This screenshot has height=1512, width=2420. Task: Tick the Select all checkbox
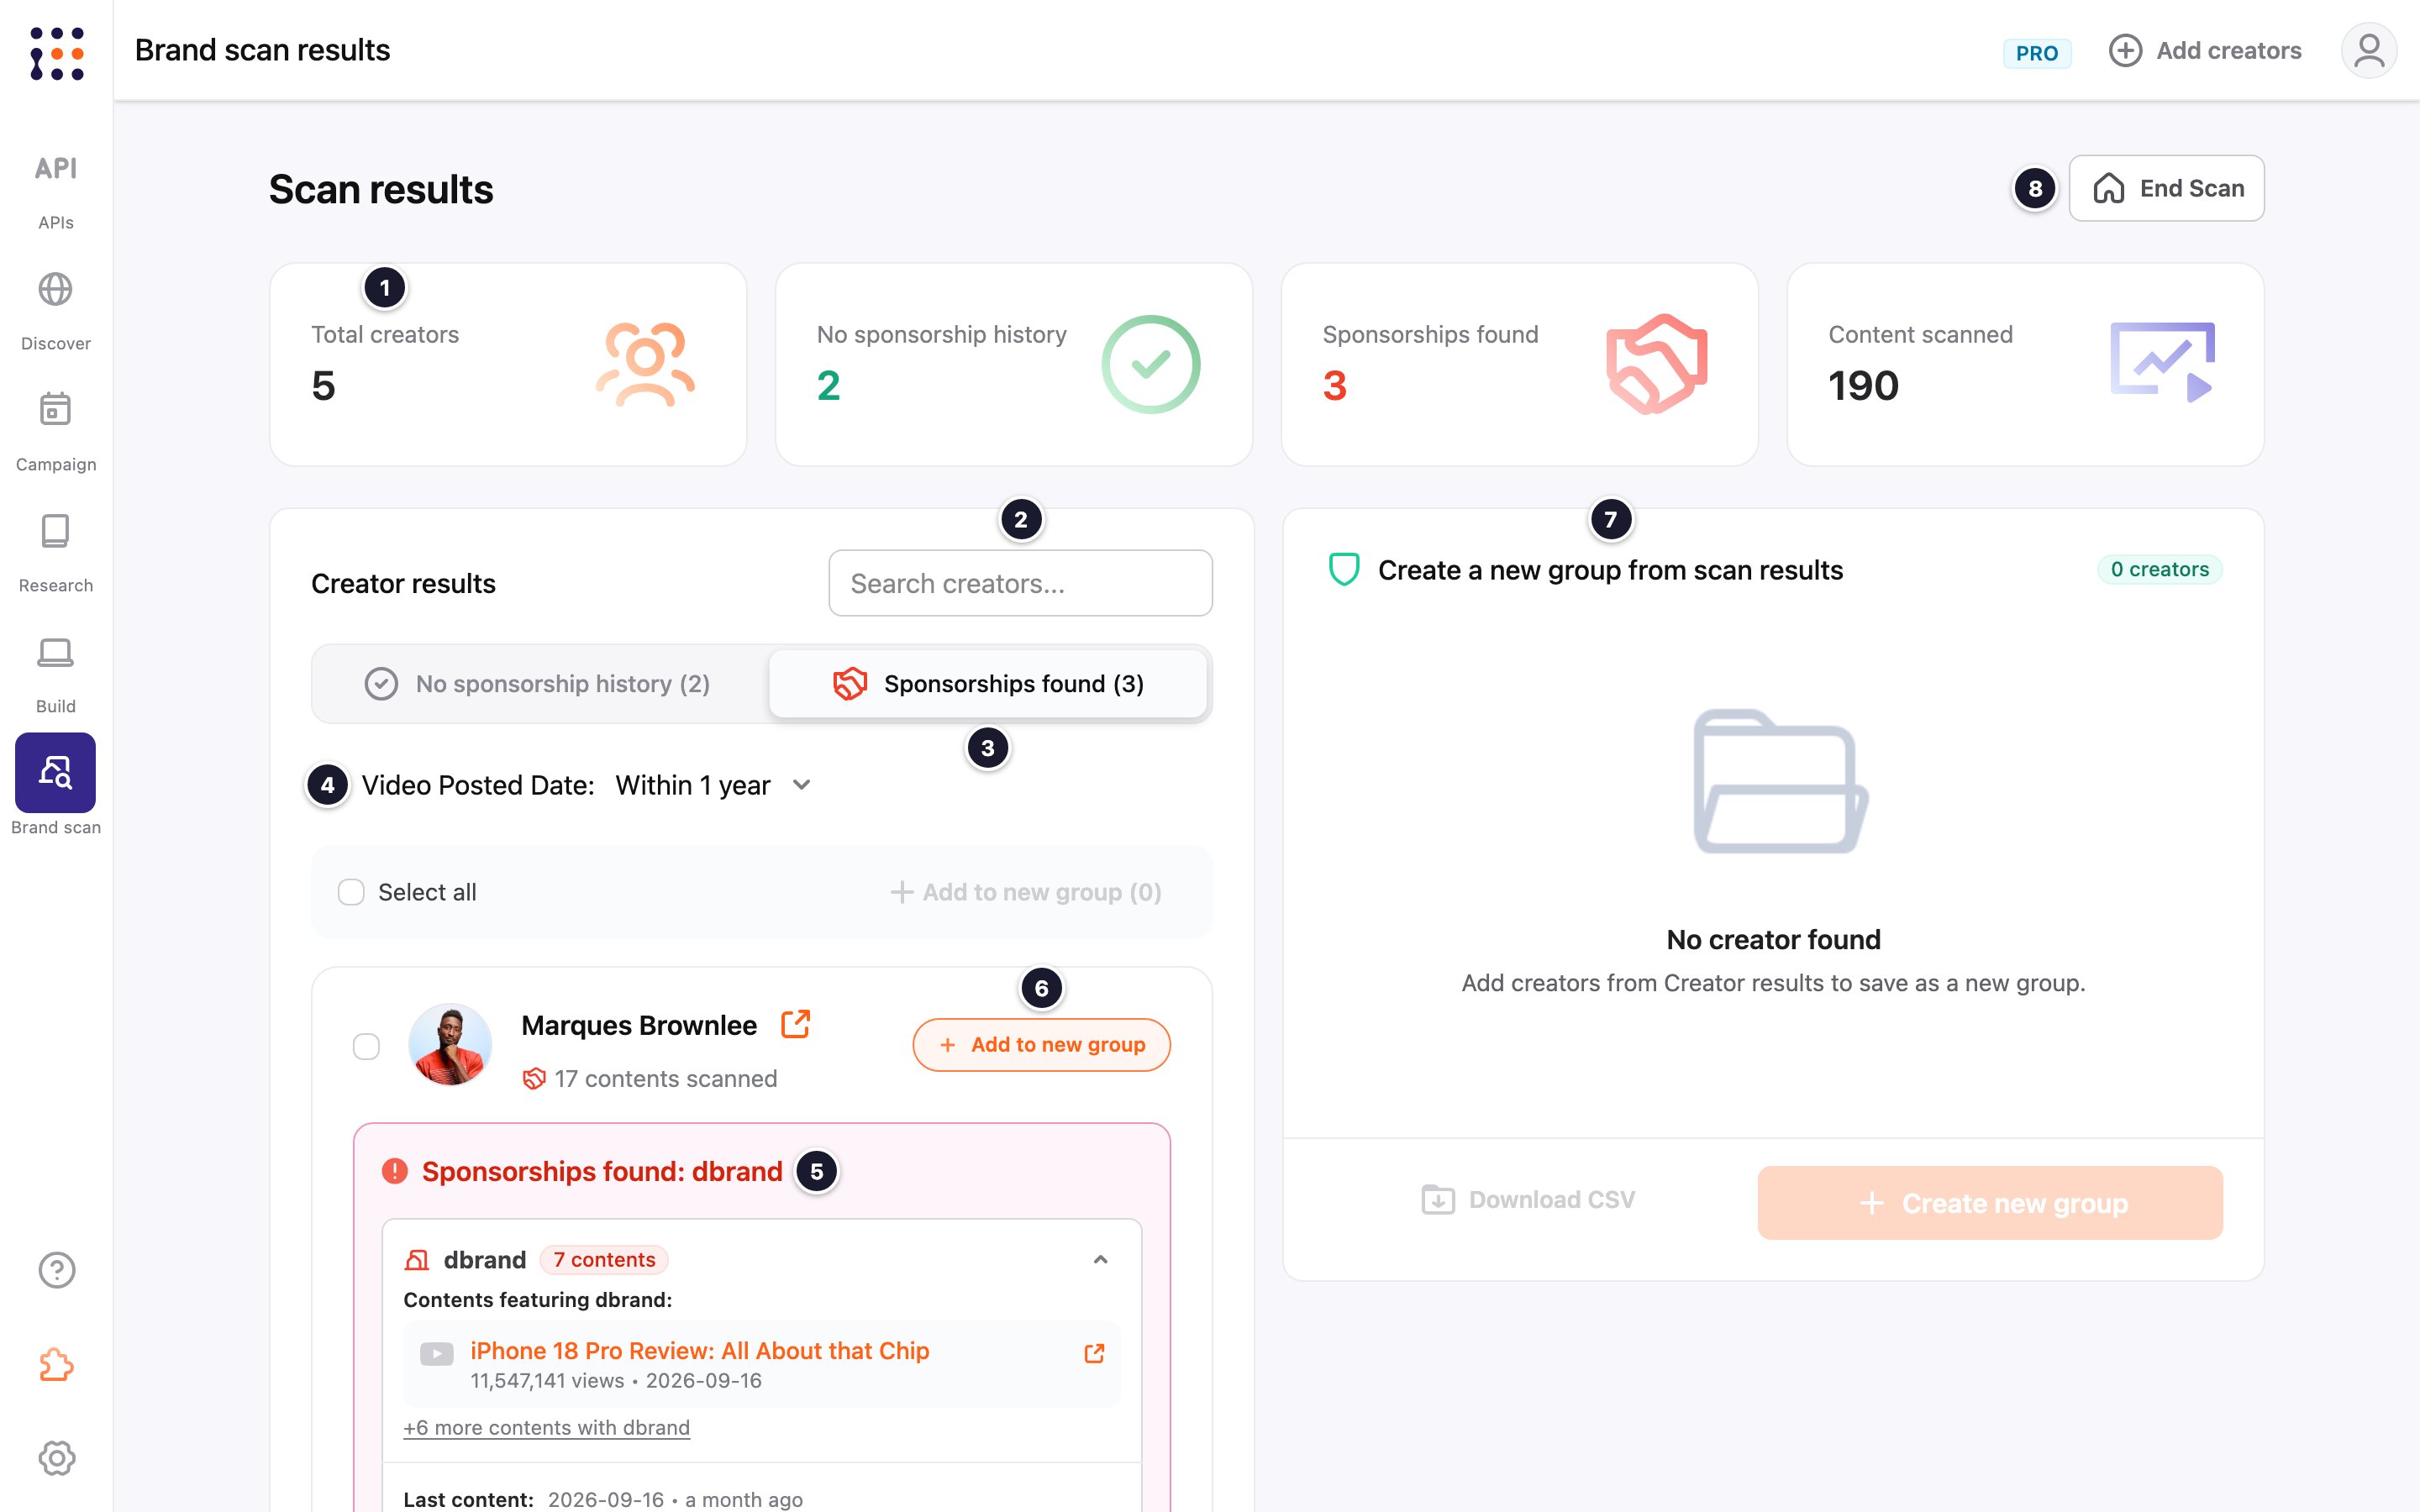(351, 892)
